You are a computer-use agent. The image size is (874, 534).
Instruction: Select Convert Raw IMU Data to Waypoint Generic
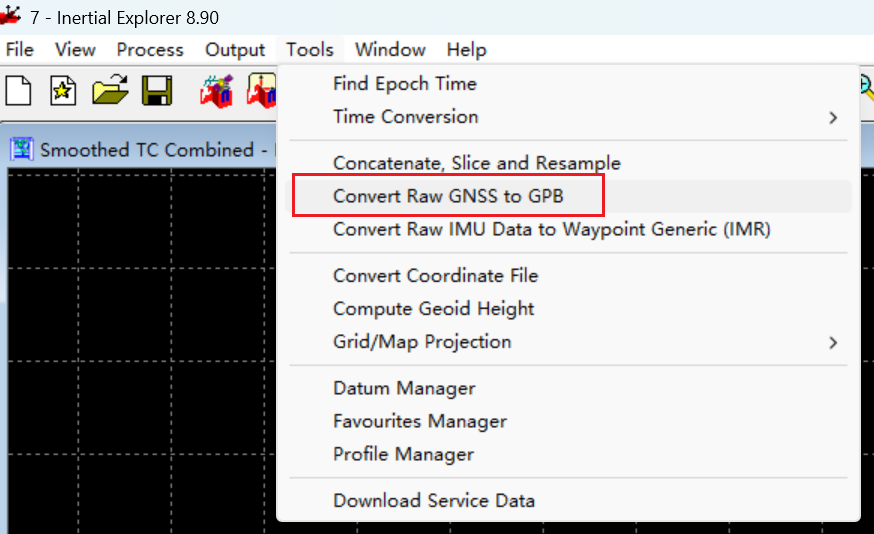[569, 229]
